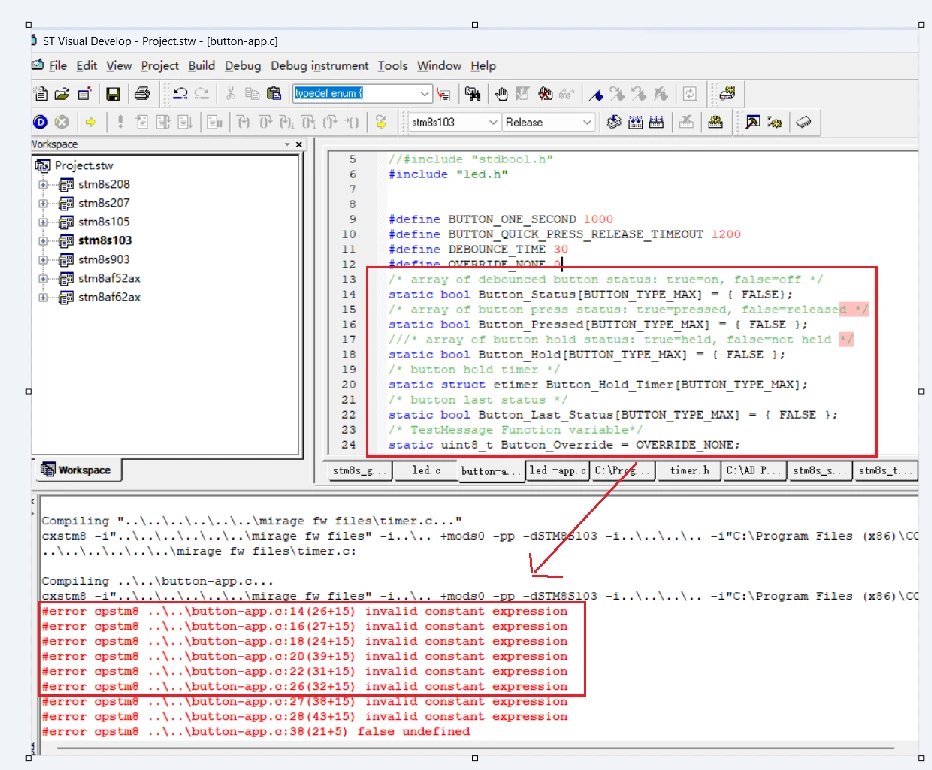This screenshot has height=770, width=932.
Task: Select the Project.stw root tree item
Action: (83, 165)
